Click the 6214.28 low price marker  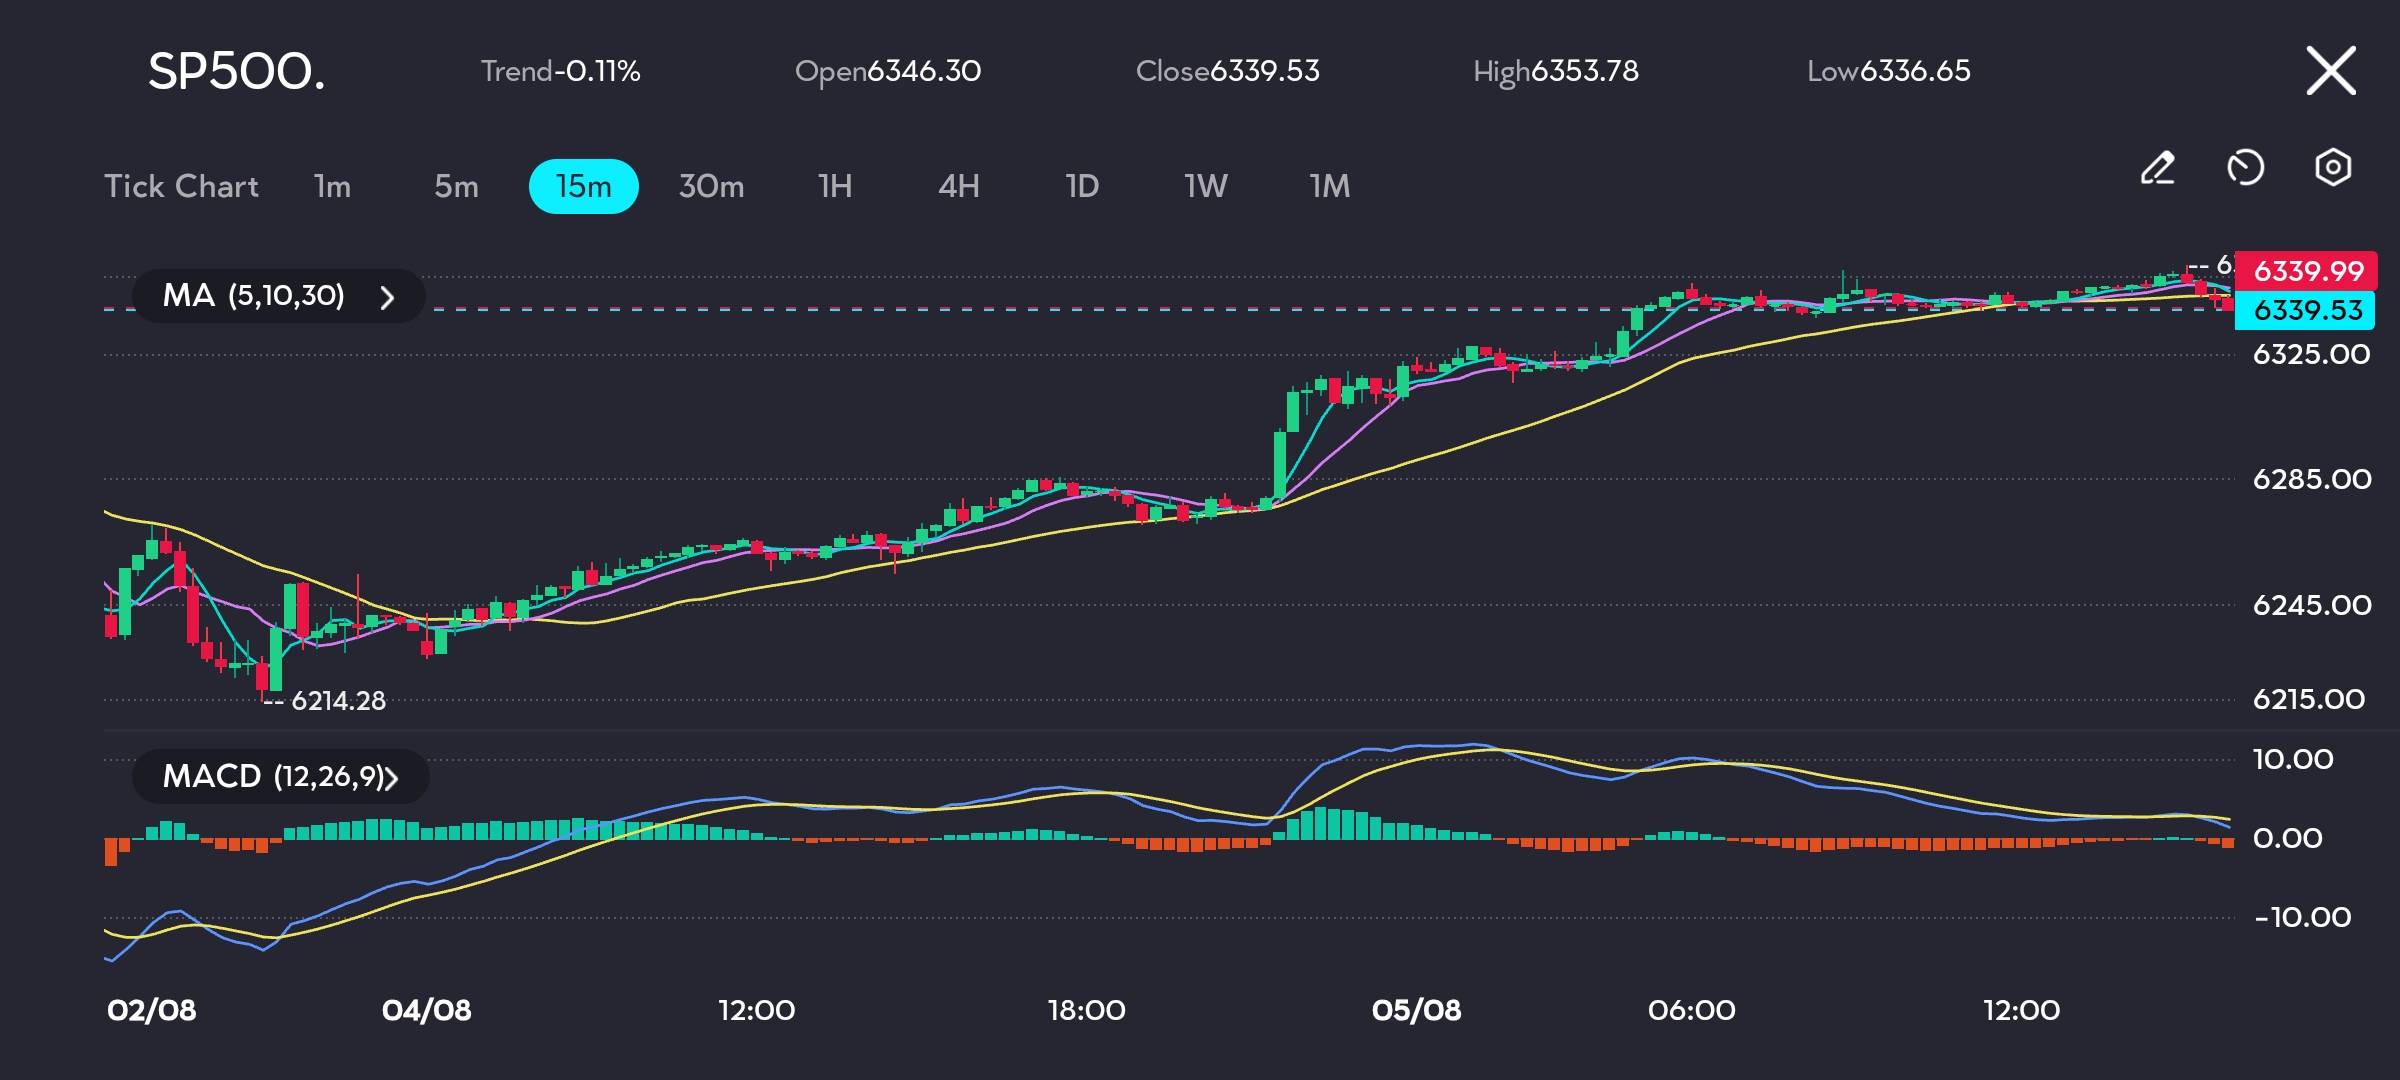(x=337, y=701)
